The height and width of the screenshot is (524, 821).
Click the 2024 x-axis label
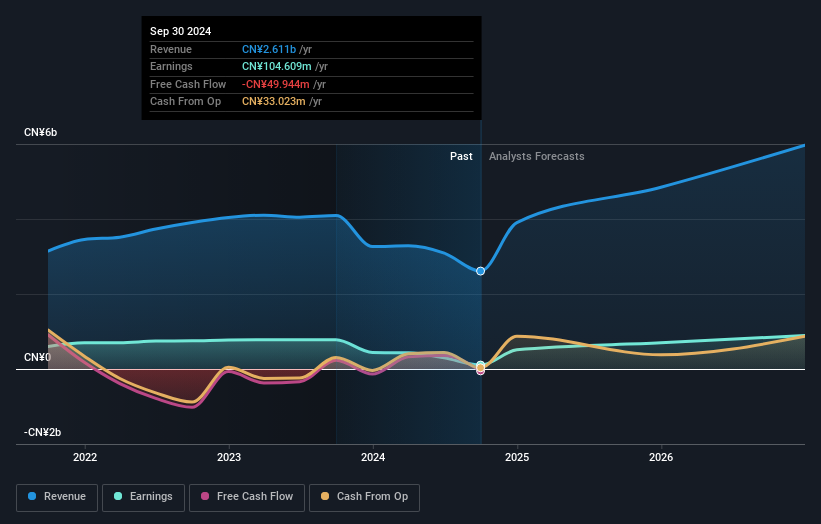pos(373,457)
